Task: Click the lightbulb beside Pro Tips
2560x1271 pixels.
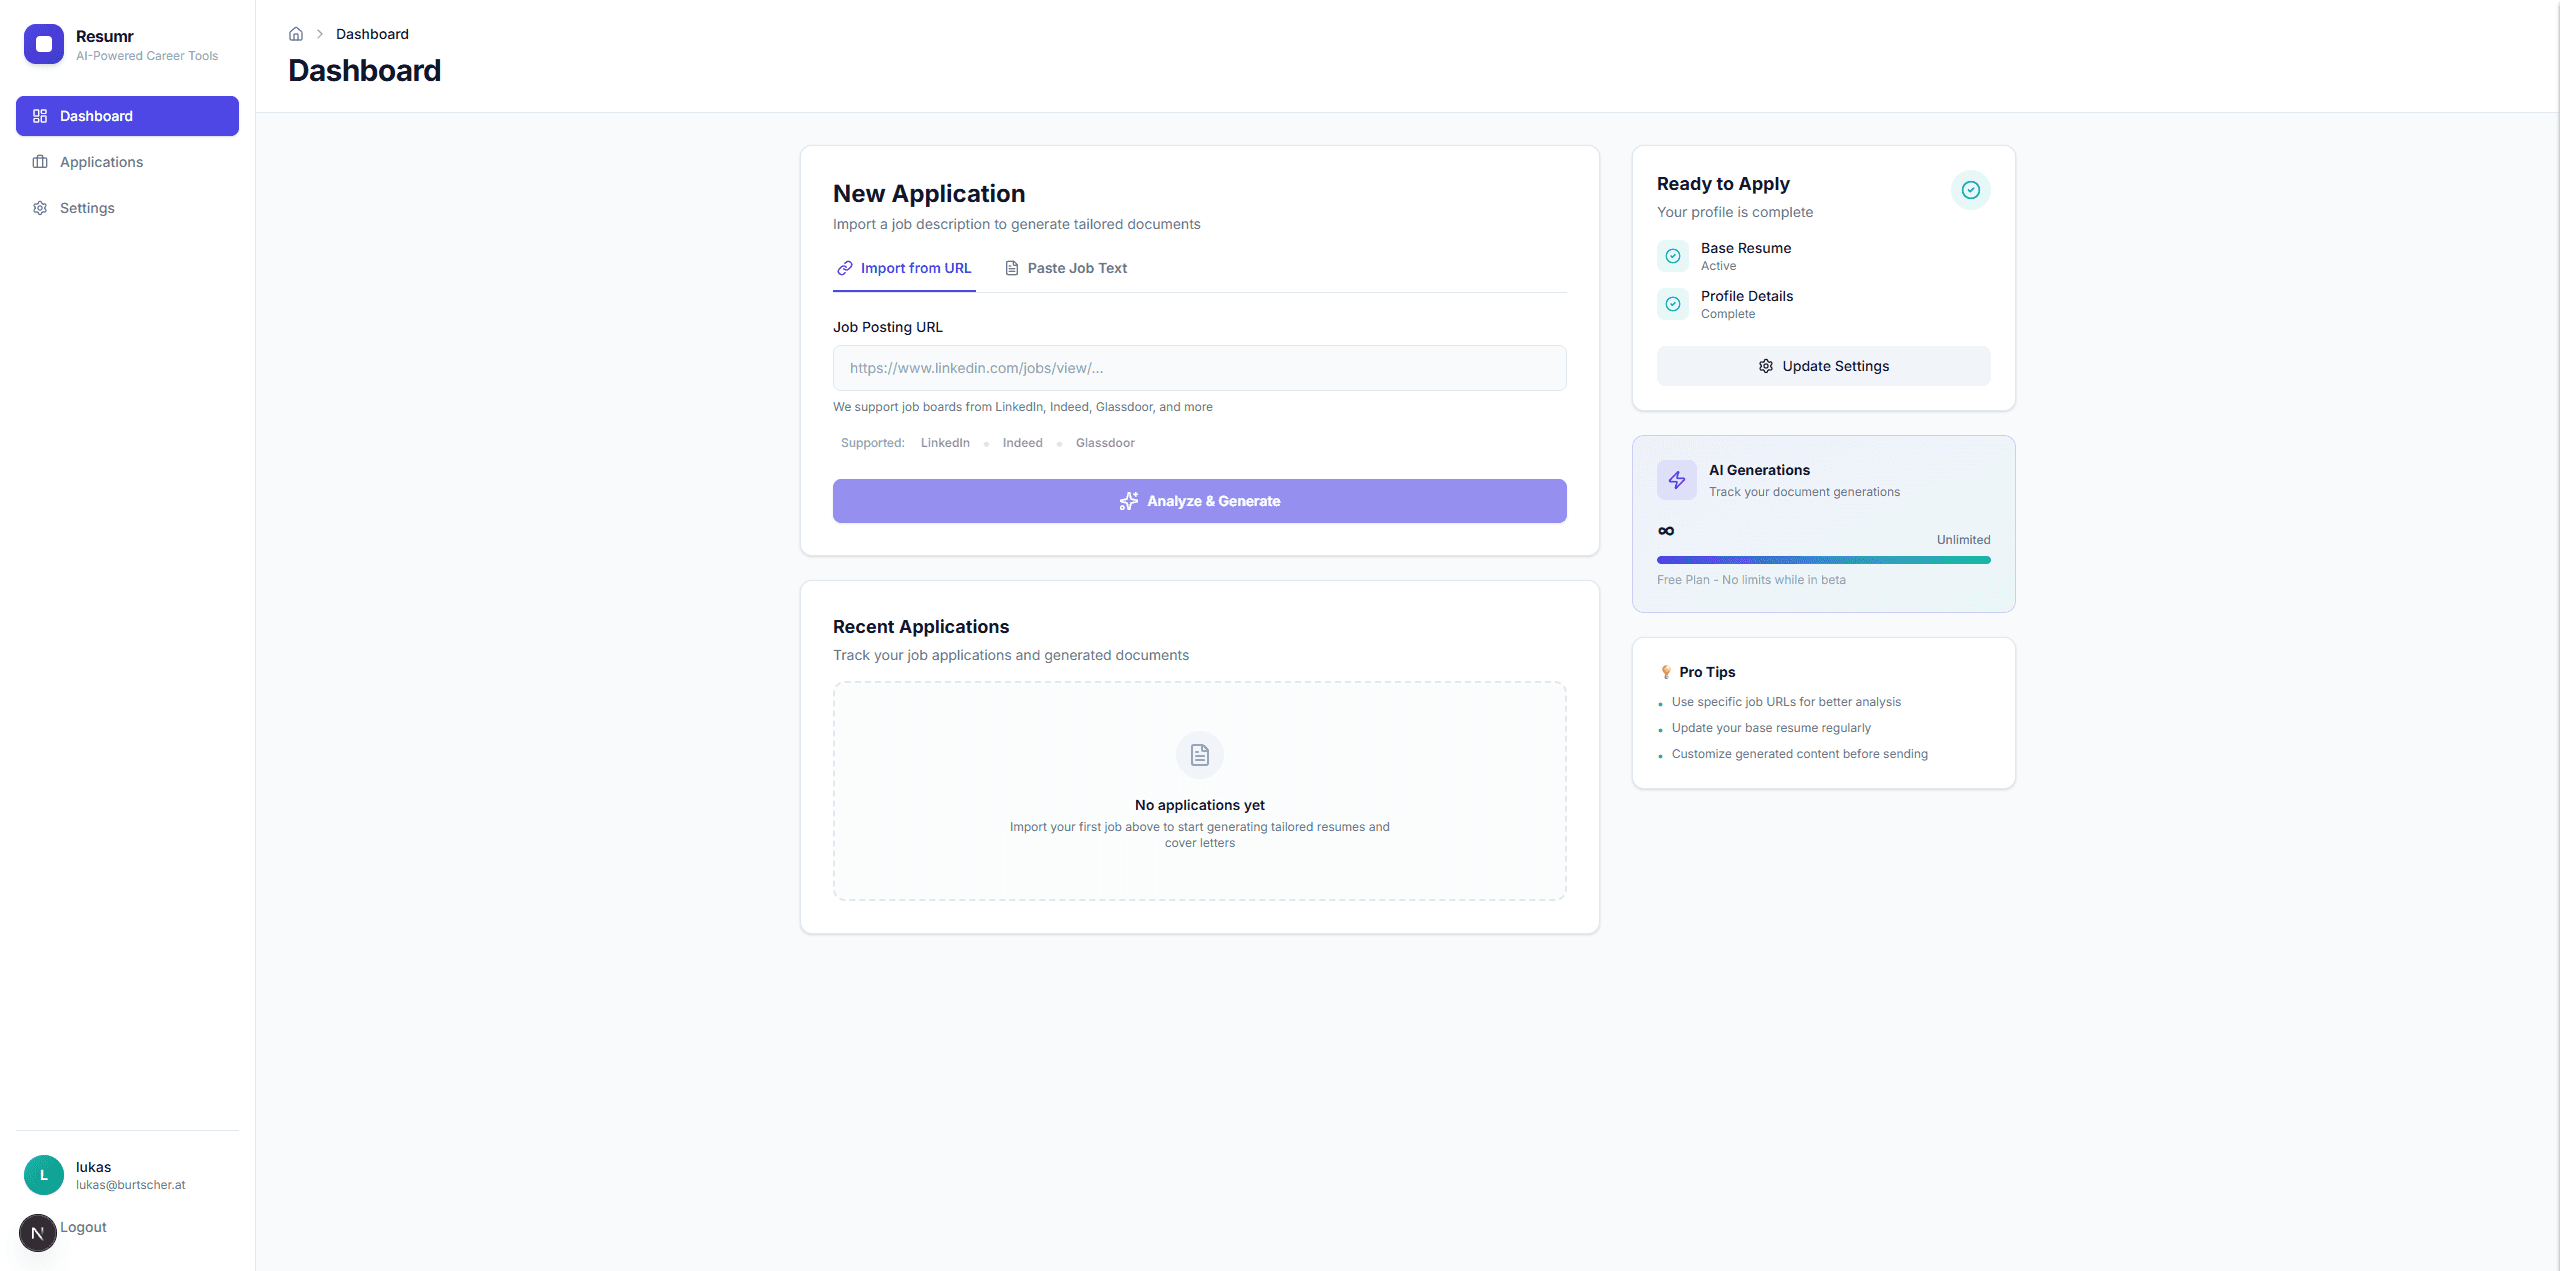Action: pyautogui.click(x=1666, y=671)
